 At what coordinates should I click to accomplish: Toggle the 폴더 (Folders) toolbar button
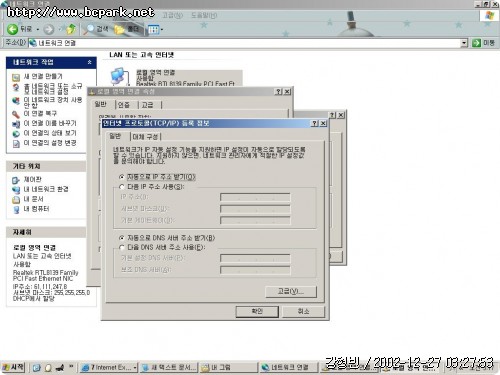tap(127, 29)
